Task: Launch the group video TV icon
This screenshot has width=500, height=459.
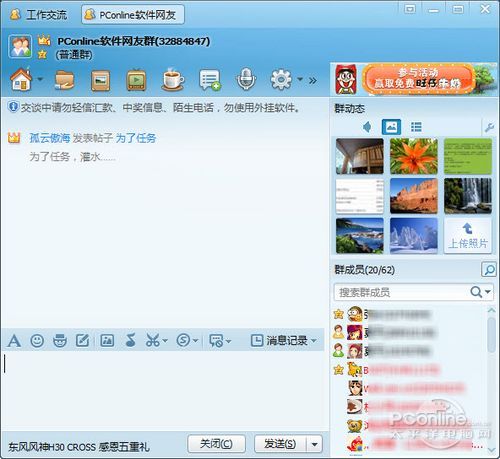Action: 136,80
